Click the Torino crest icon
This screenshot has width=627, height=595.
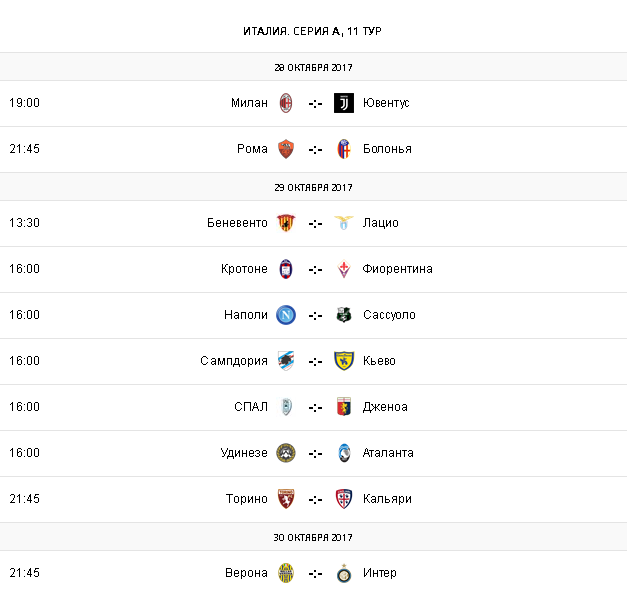pyautogui.click(x=286, y=499)
